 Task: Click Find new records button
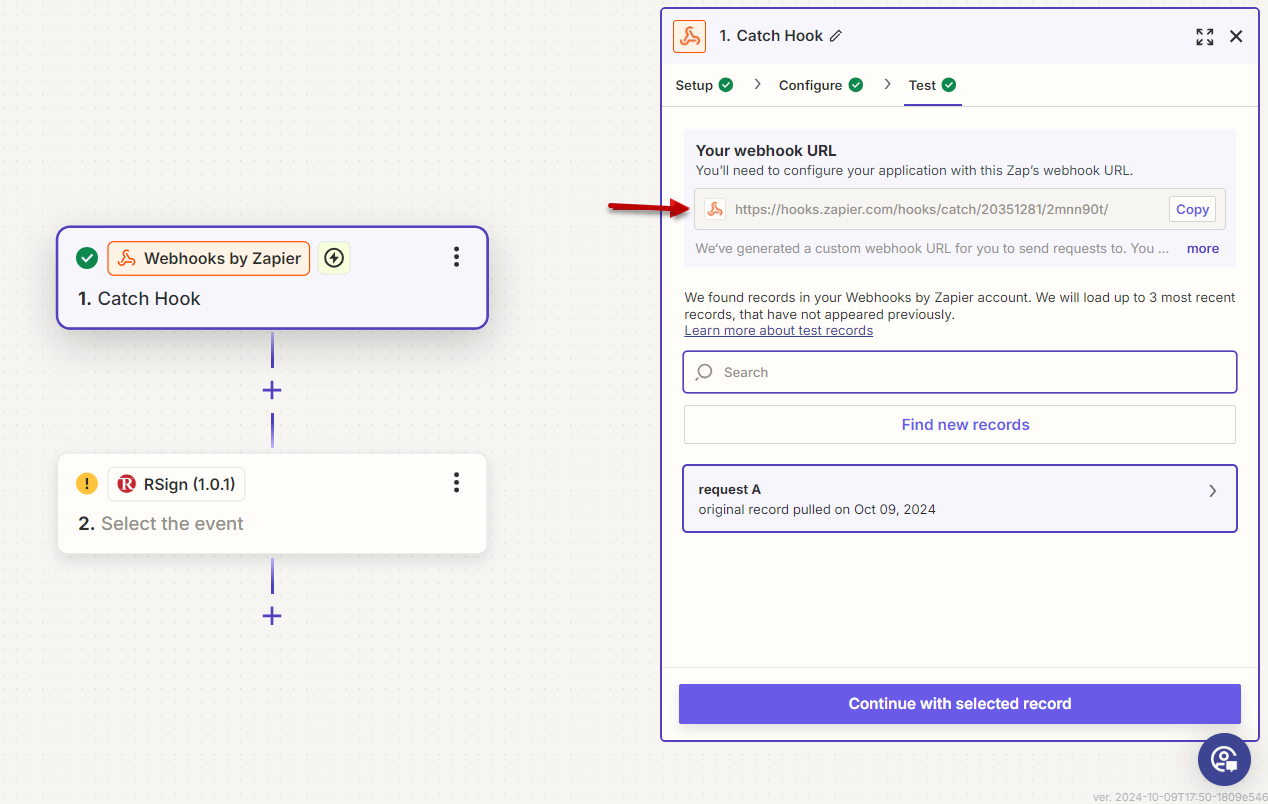(x=960, y=425)
